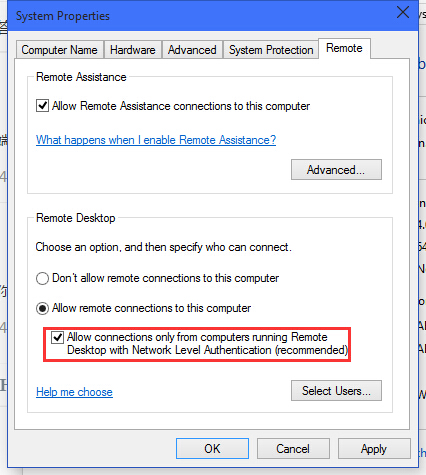Click the Remote Assistance Advanced... button
Viewport: 426px width, 475px height.
click(x=336, y=170)
